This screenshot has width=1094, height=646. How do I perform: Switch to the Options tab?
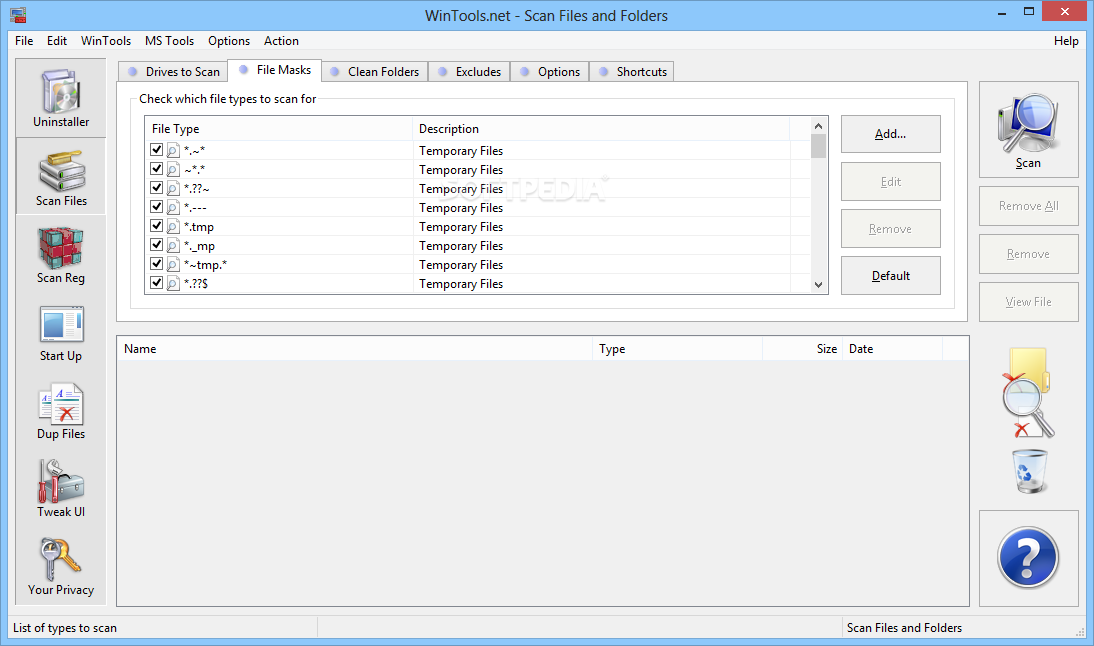550,72
